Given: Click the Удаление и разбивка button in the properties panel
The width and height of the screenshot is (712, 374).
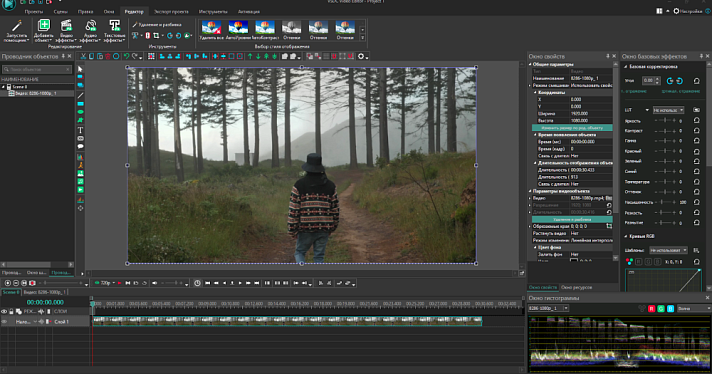Looking at the screenshot, I should click(x=572, y=219).
